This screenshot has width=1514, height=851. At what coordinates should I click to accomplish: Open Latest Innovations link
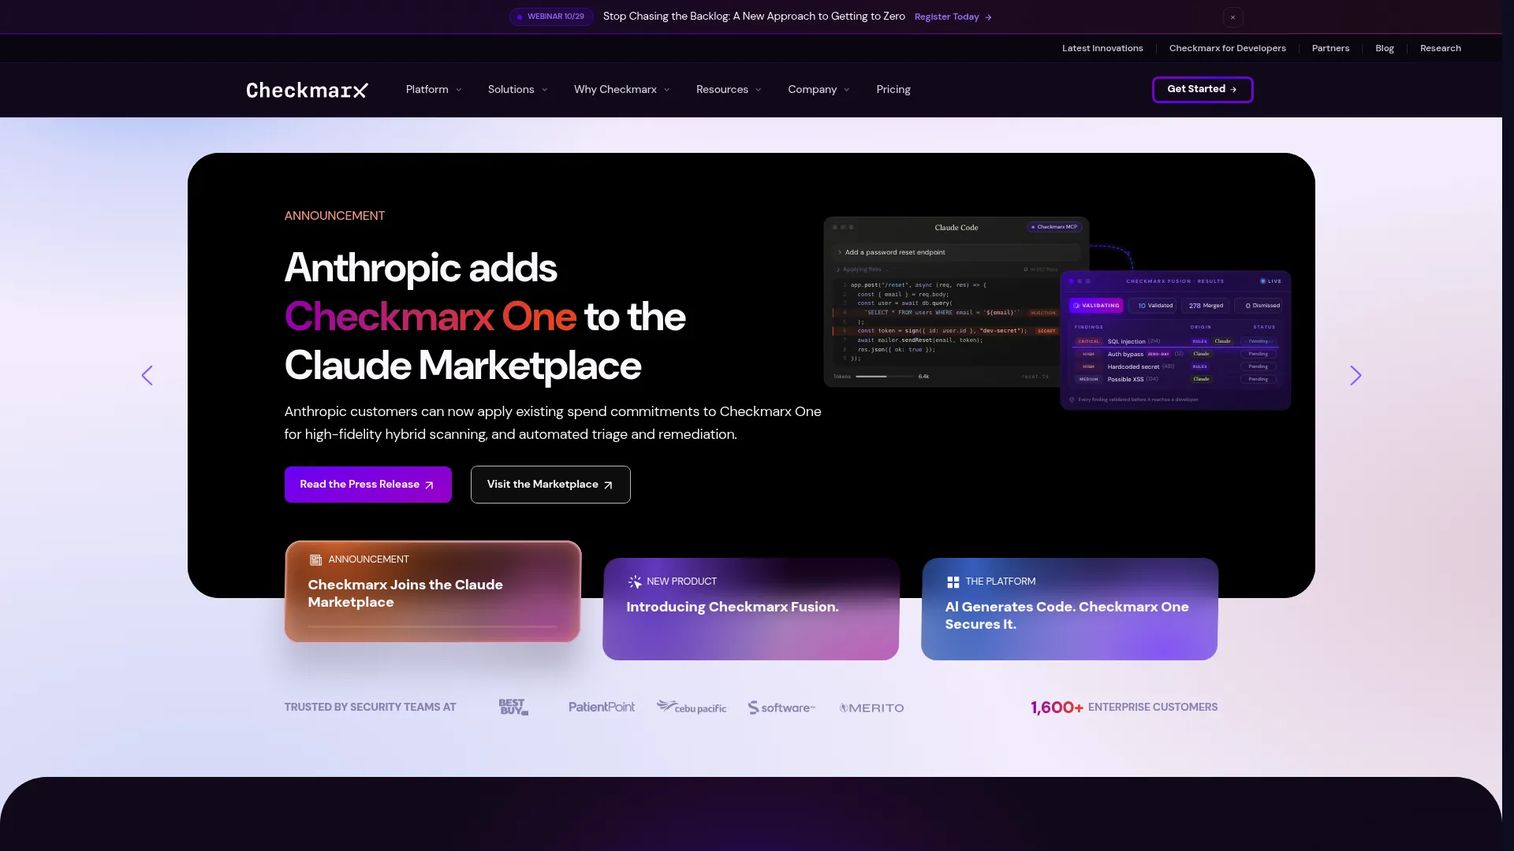pos(1102,48)
